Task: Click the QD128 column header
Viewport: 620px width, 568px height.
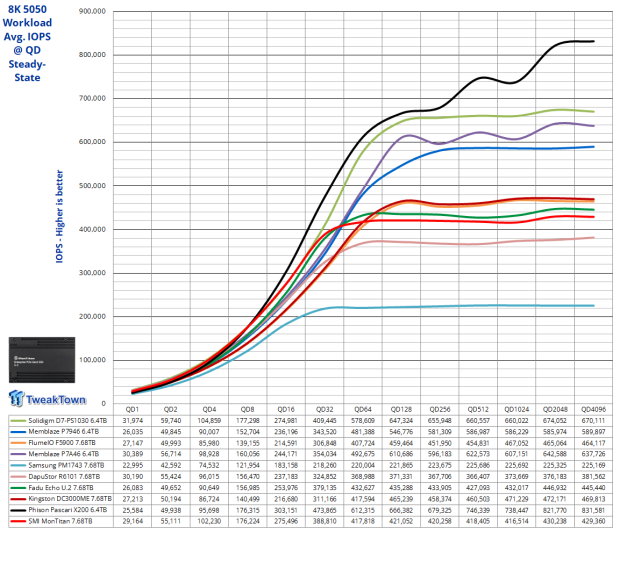Action: tap(401, 409)
